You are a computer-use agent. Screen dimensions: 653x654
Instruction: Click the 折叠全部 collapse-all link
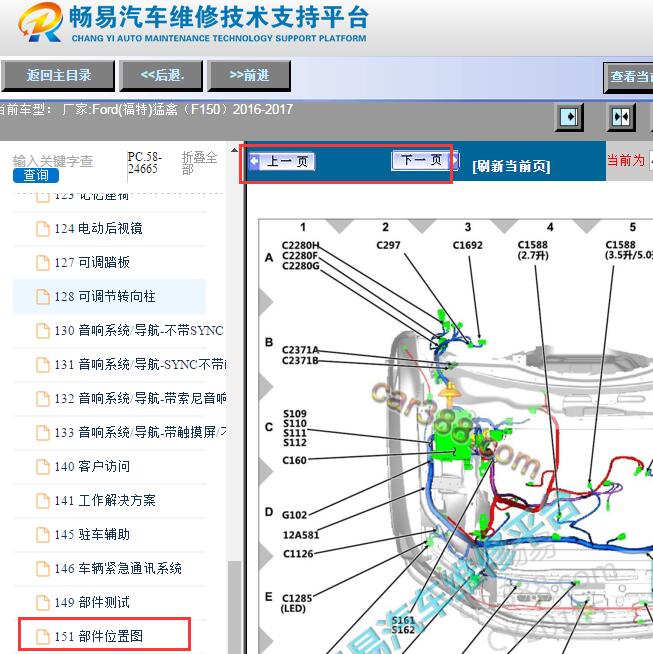(199, 163)
